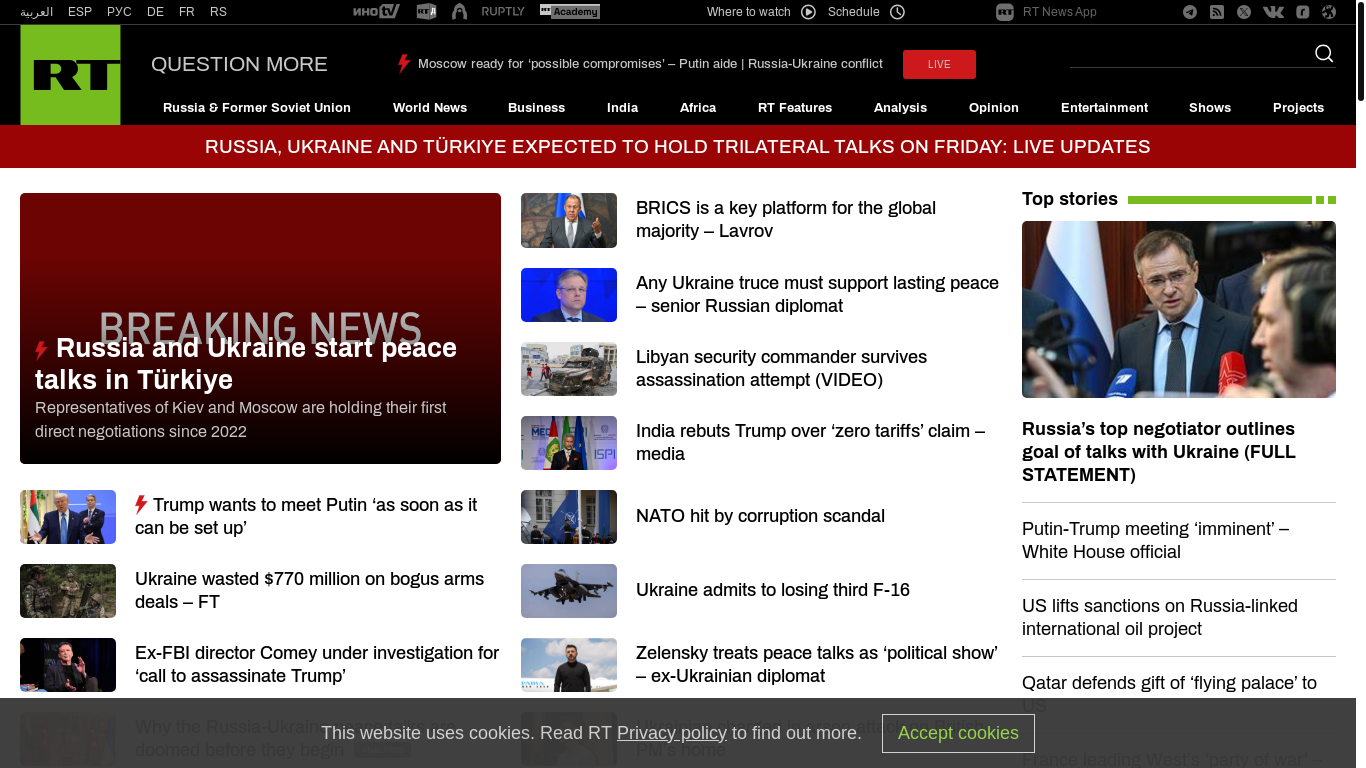Click the search magnifier icon

tap(1324, 53)
